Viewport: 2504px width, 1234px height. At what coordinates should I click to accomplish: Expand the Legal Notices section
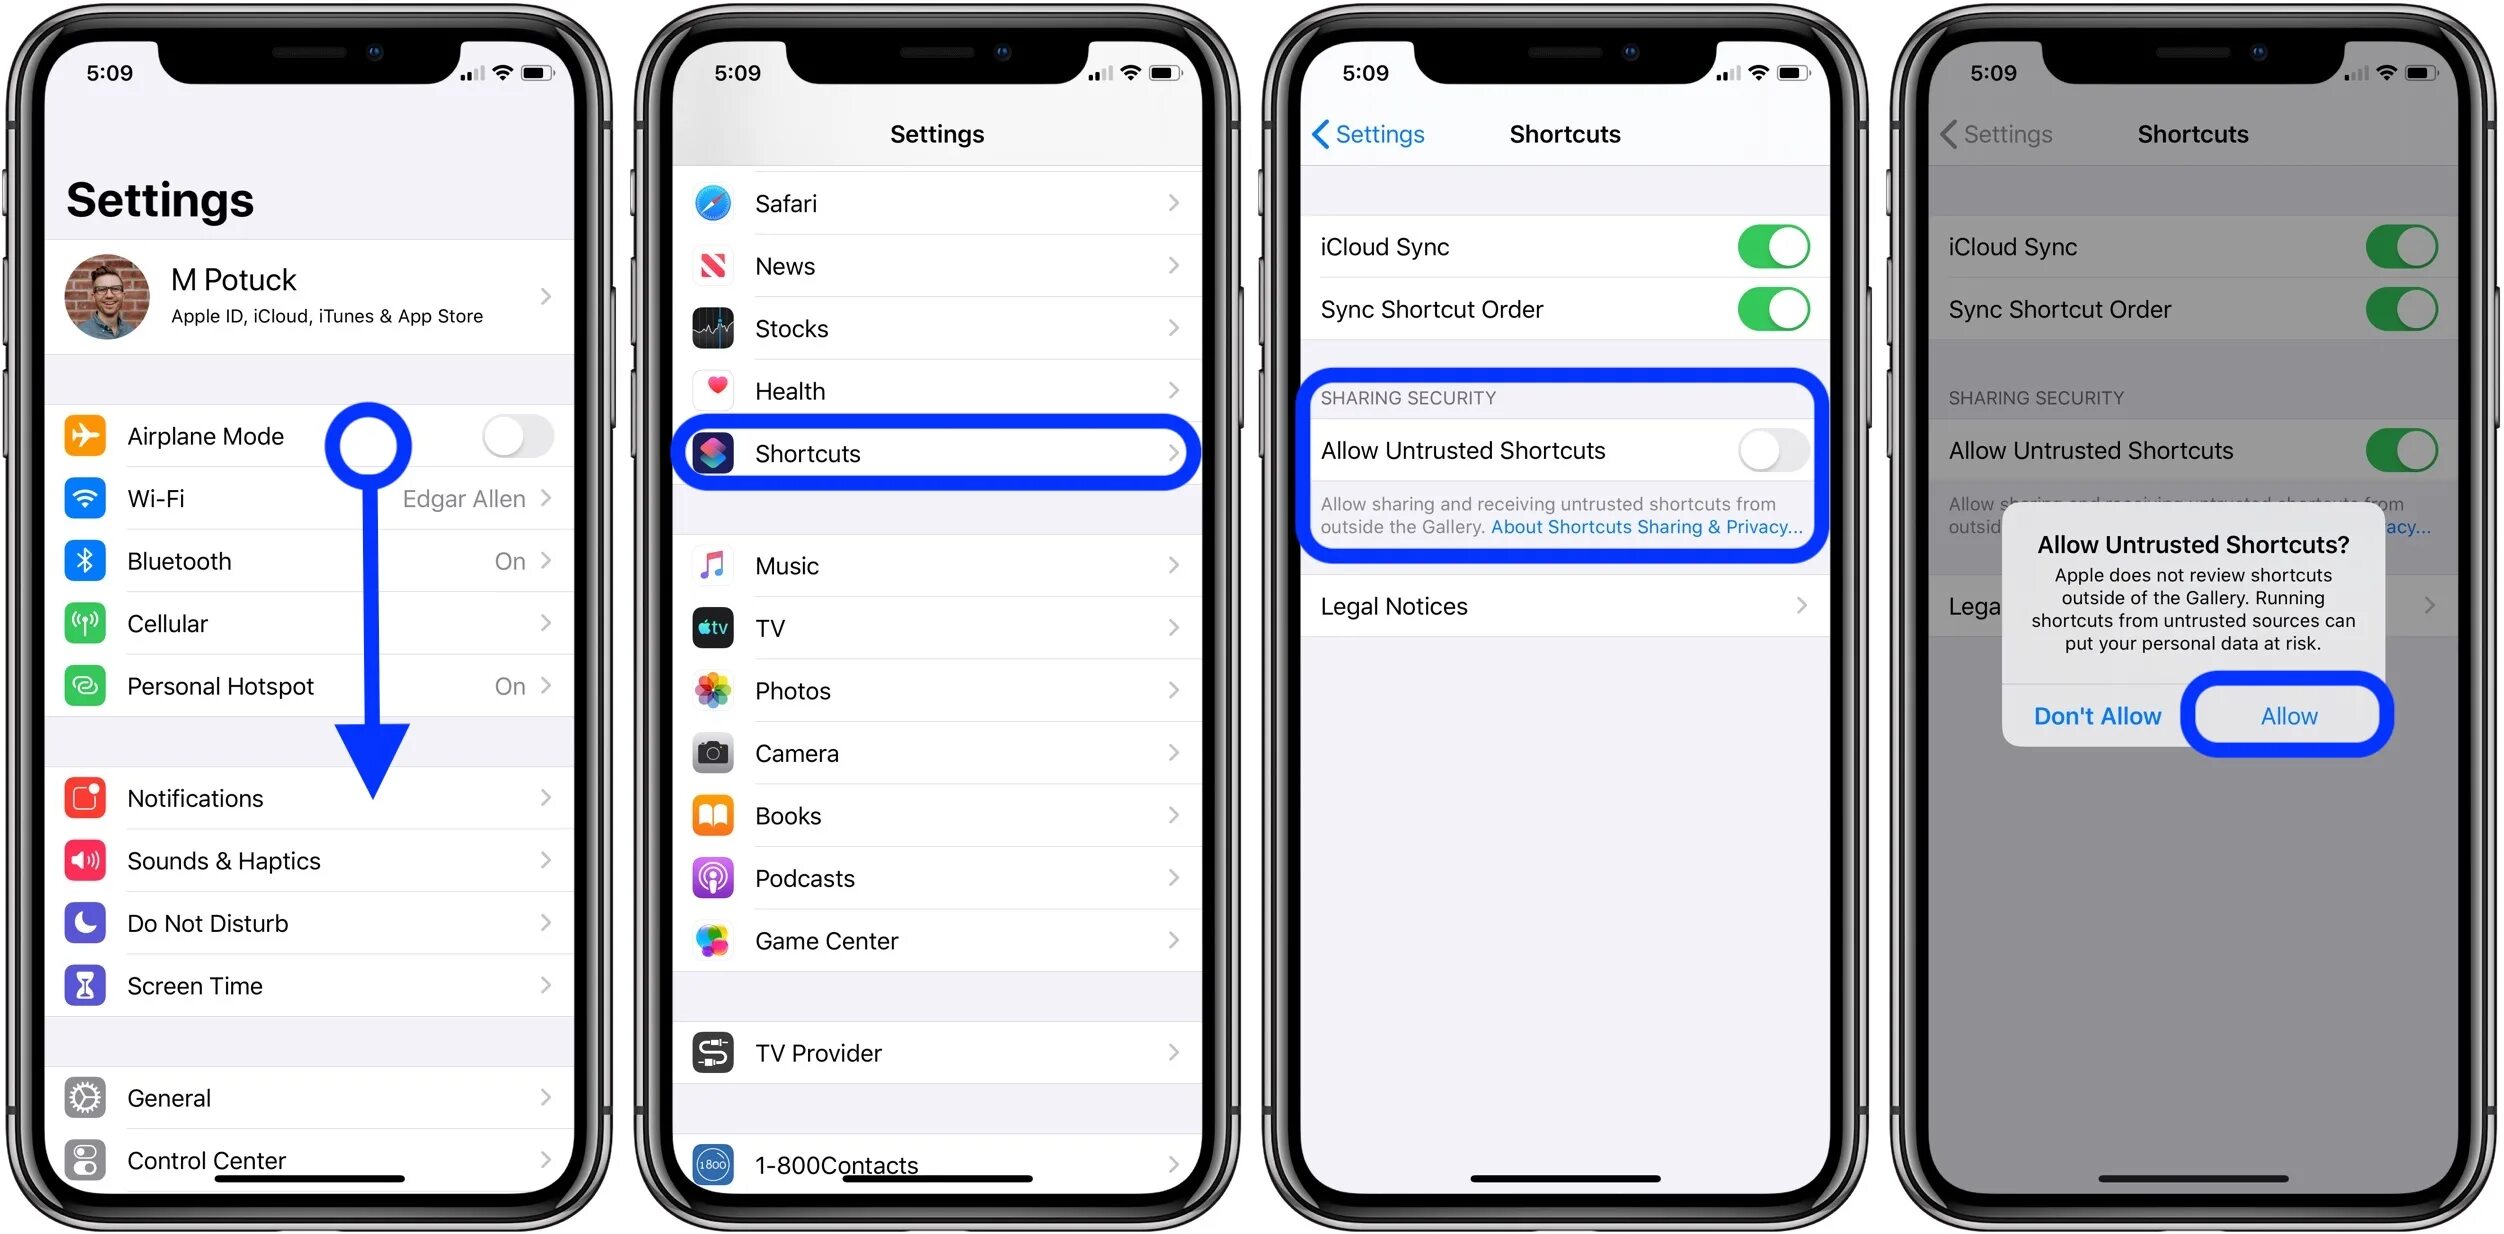coord(1563,605)
